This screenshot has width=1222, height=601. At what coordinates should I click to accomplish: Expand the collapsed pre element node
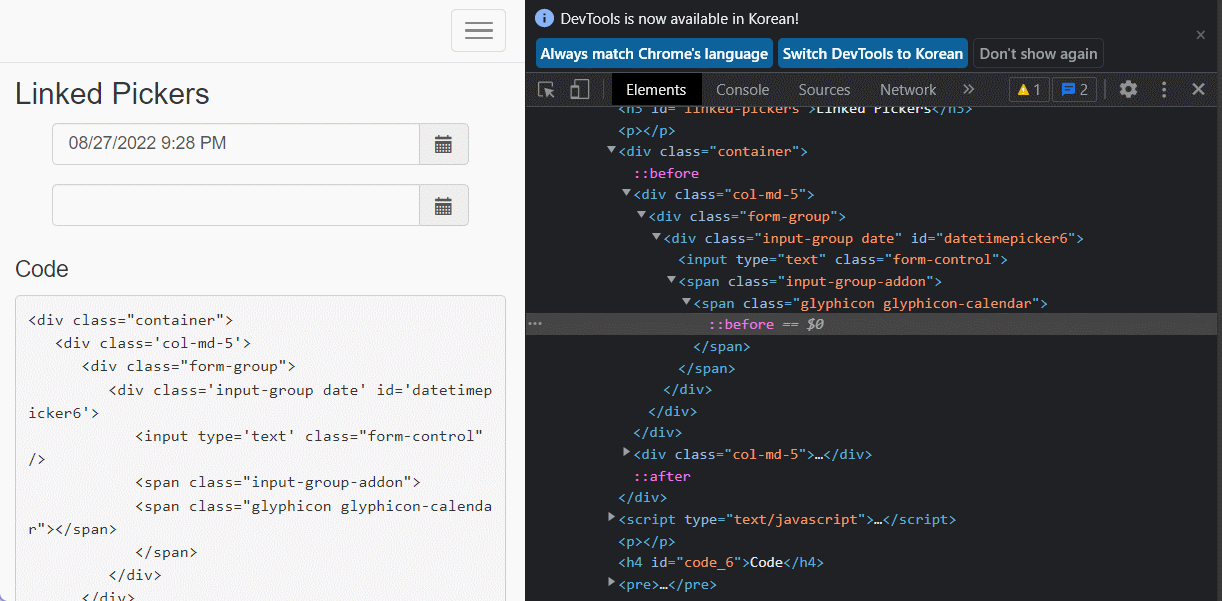point(612,583)
